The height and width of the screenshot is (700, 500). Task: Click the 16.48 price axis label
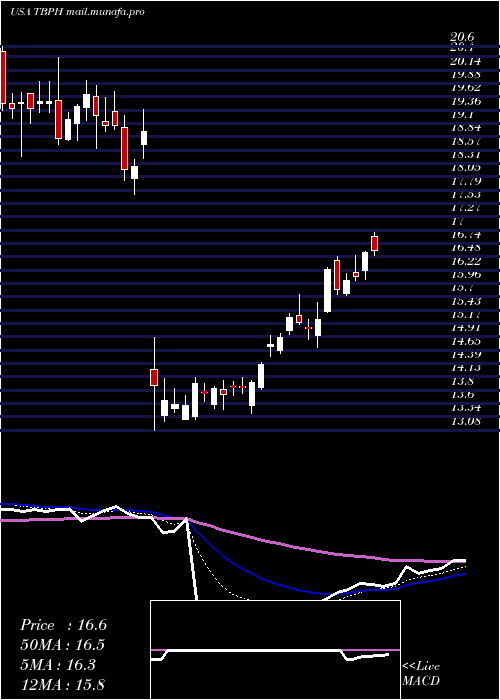point(465,247)
